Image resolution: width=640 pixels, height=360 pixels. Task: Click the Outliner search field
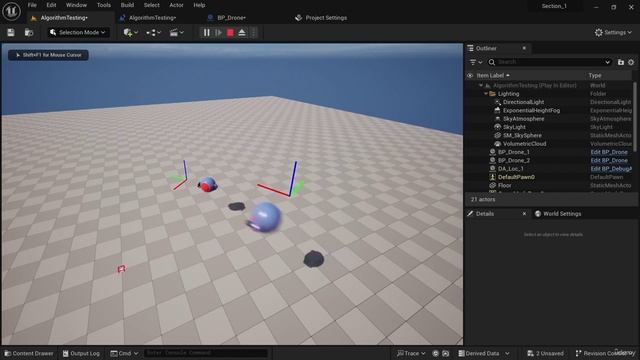(x=549, y=62)
